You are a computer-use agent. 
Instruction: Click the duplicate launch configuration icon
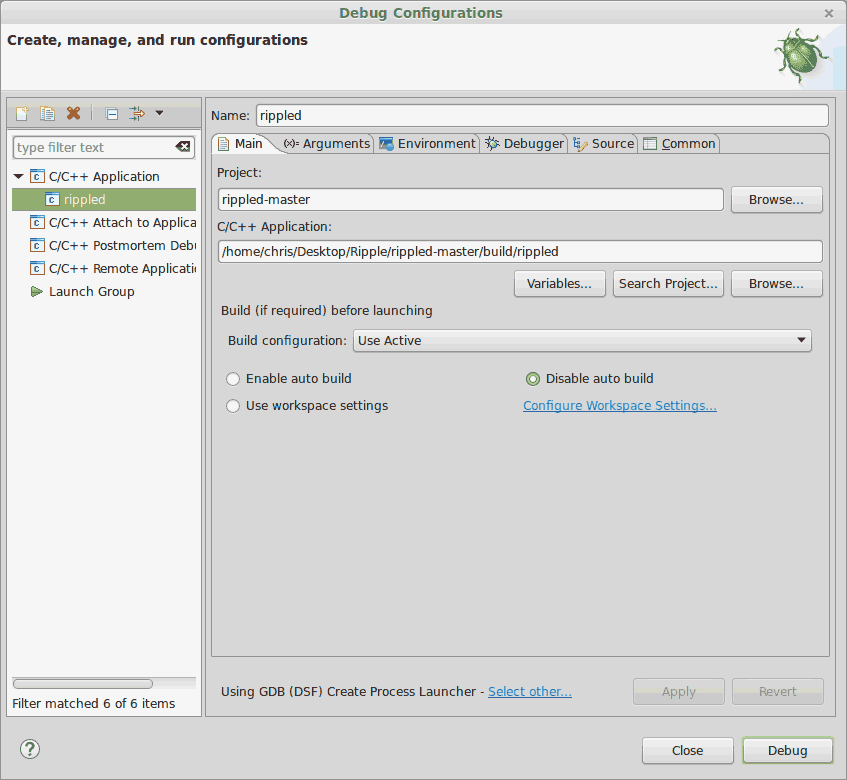coord(47,114)
